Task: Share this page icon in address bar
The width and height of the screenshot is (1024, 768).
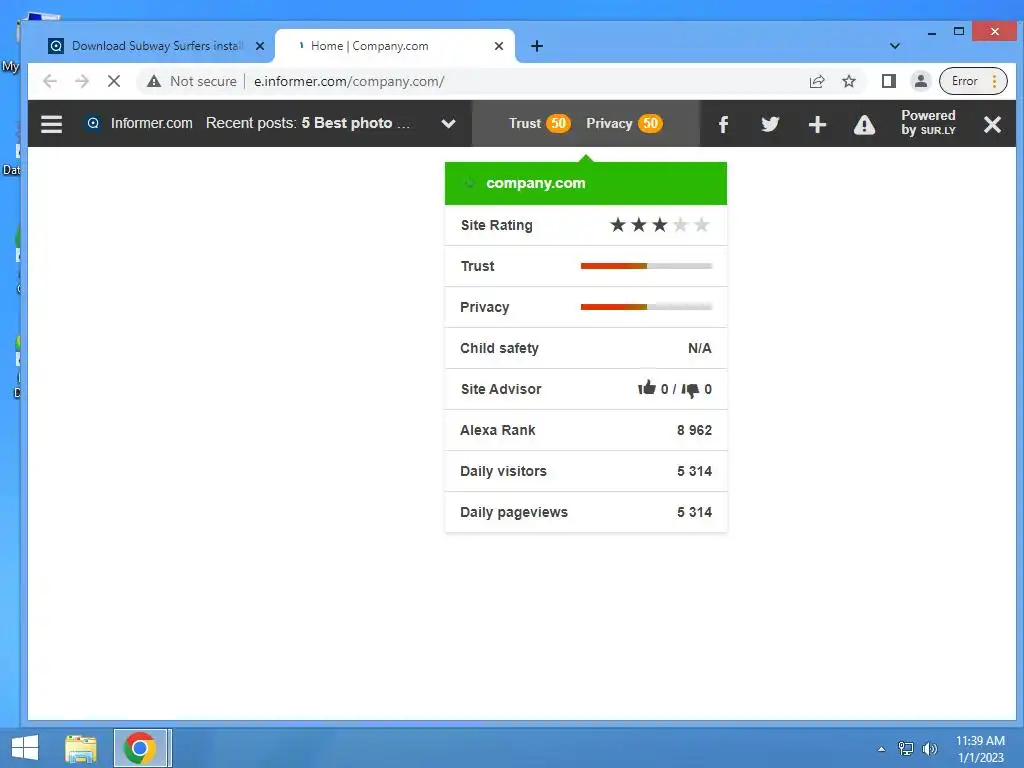Action: (x=817, y=82)
